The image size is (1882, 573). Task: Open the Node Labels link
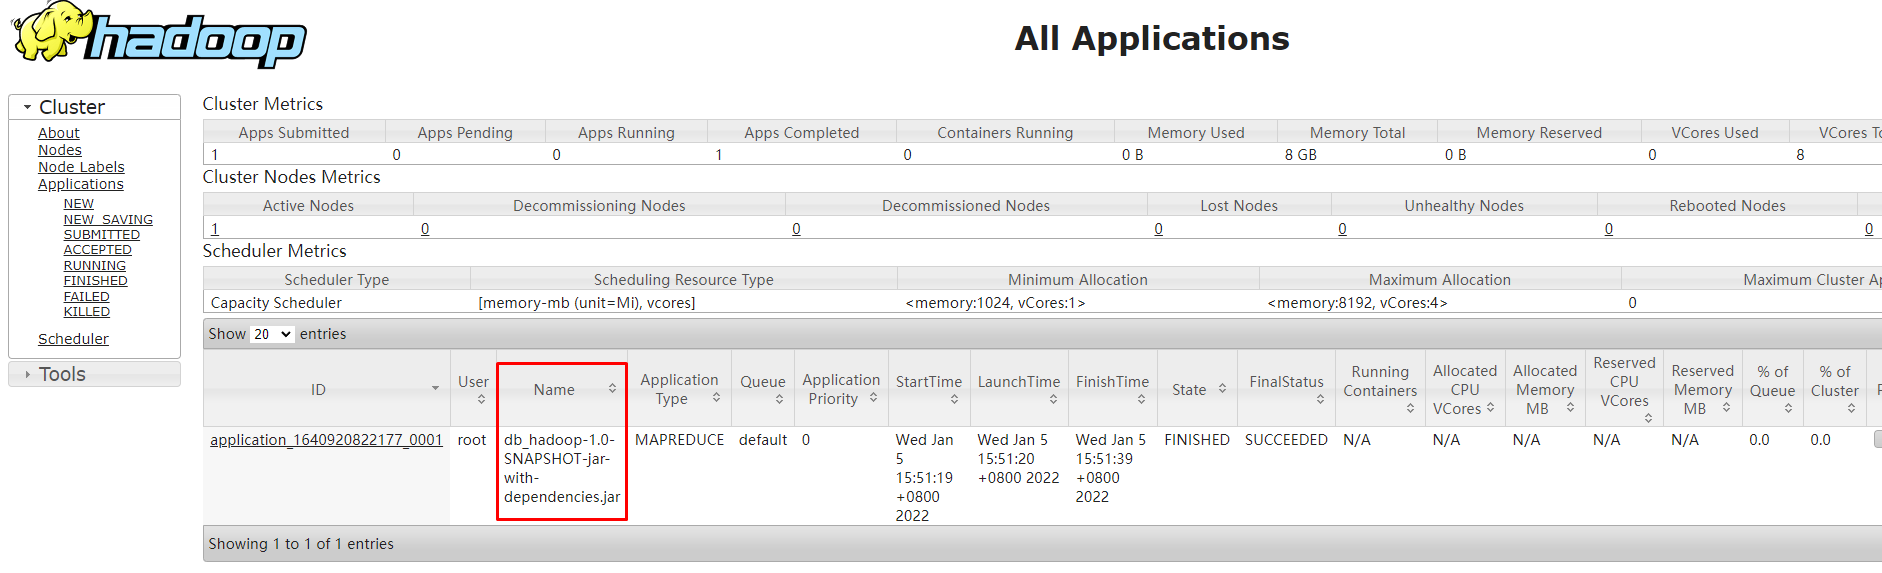click(81, 167)
